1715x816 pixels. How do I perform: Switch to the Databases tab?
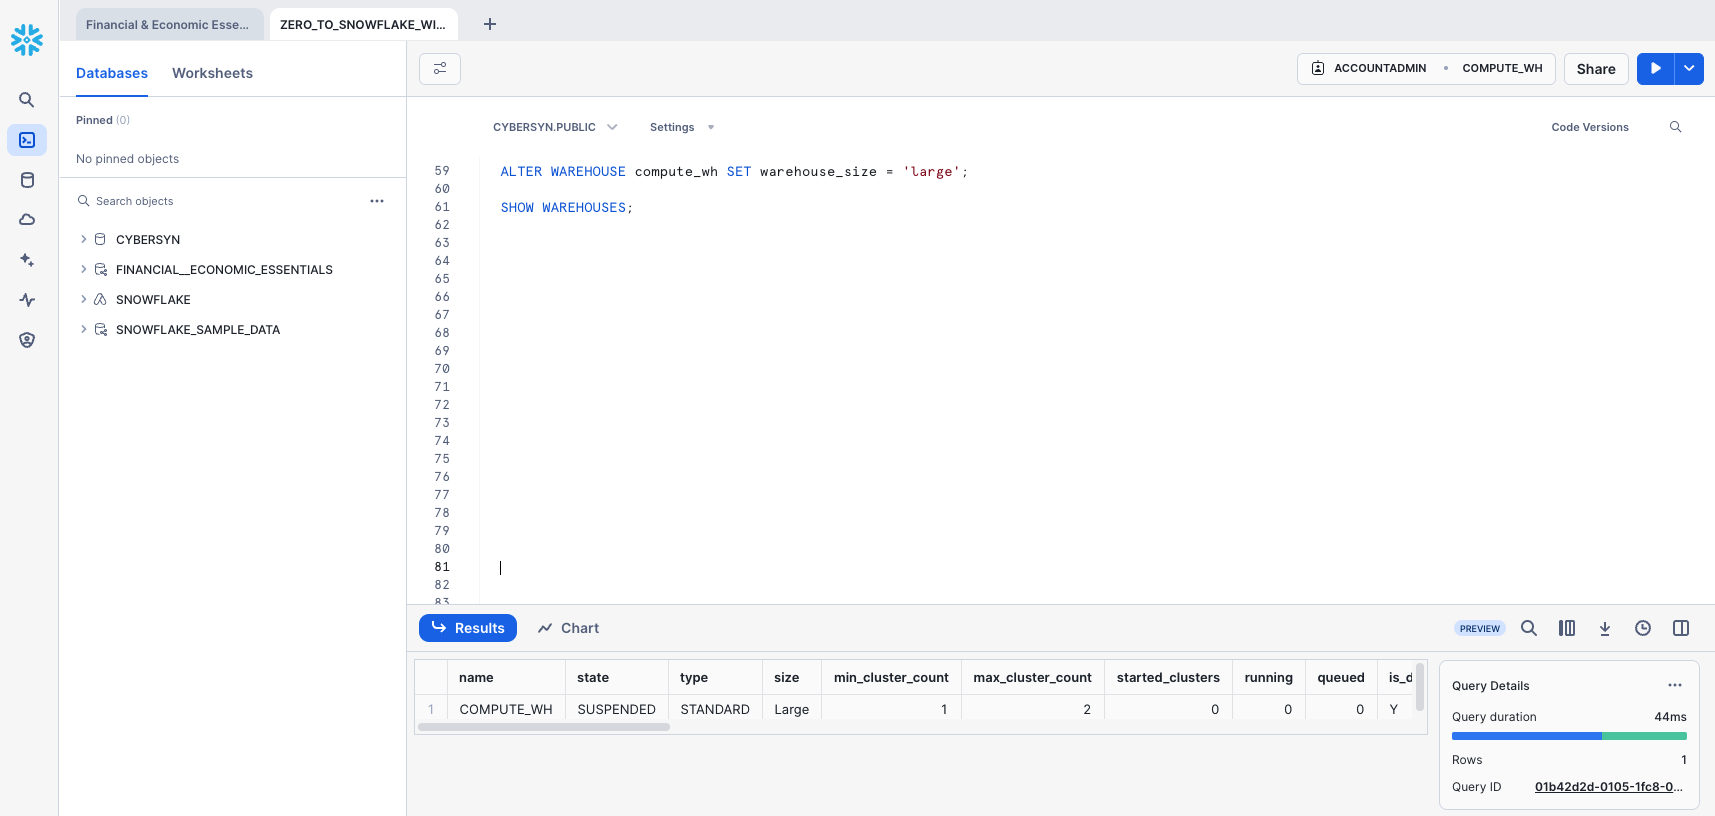[112, 73]
